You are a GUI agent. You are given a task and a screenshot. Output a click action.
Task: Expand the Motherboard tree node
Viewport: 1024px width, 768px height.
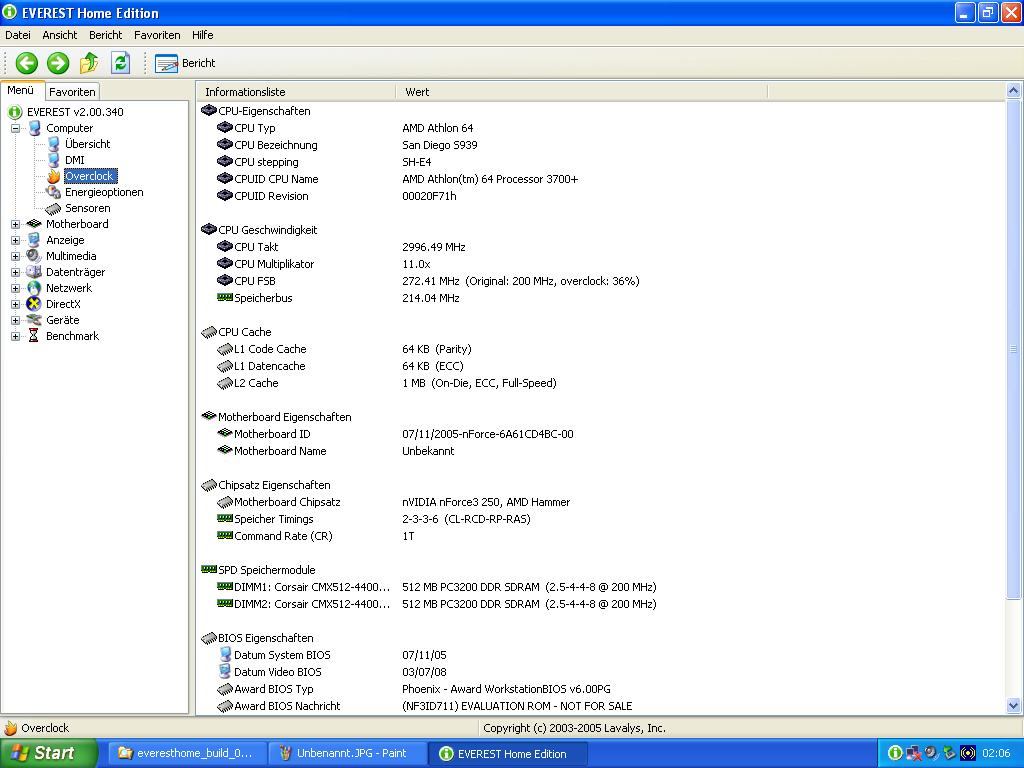pos(16,224)
